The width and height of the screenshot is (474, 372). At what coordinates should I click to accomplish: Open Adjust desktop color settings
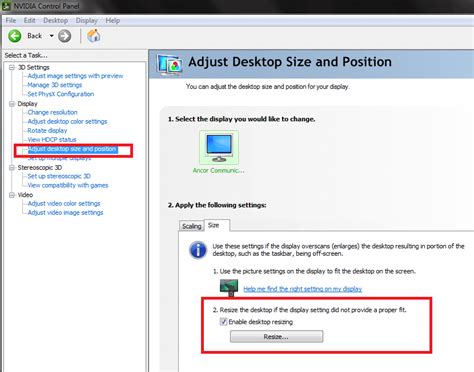pyautogui.click(x=67, y=121)
